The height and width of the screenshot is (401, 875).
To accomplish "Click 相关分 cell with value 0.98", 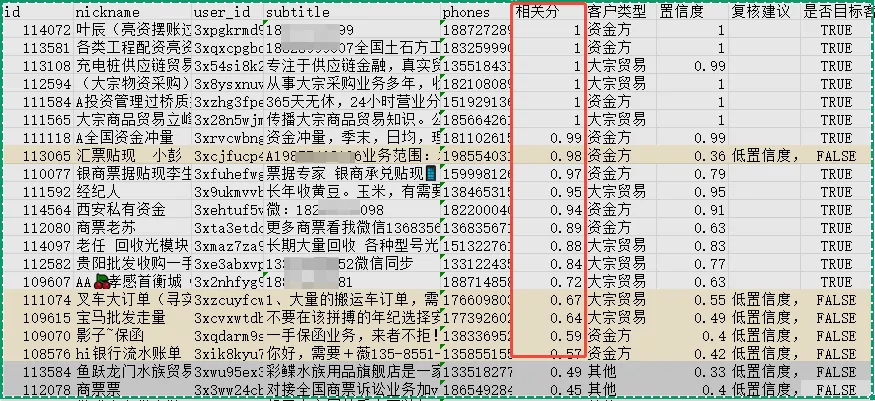I will coord(549,156).
